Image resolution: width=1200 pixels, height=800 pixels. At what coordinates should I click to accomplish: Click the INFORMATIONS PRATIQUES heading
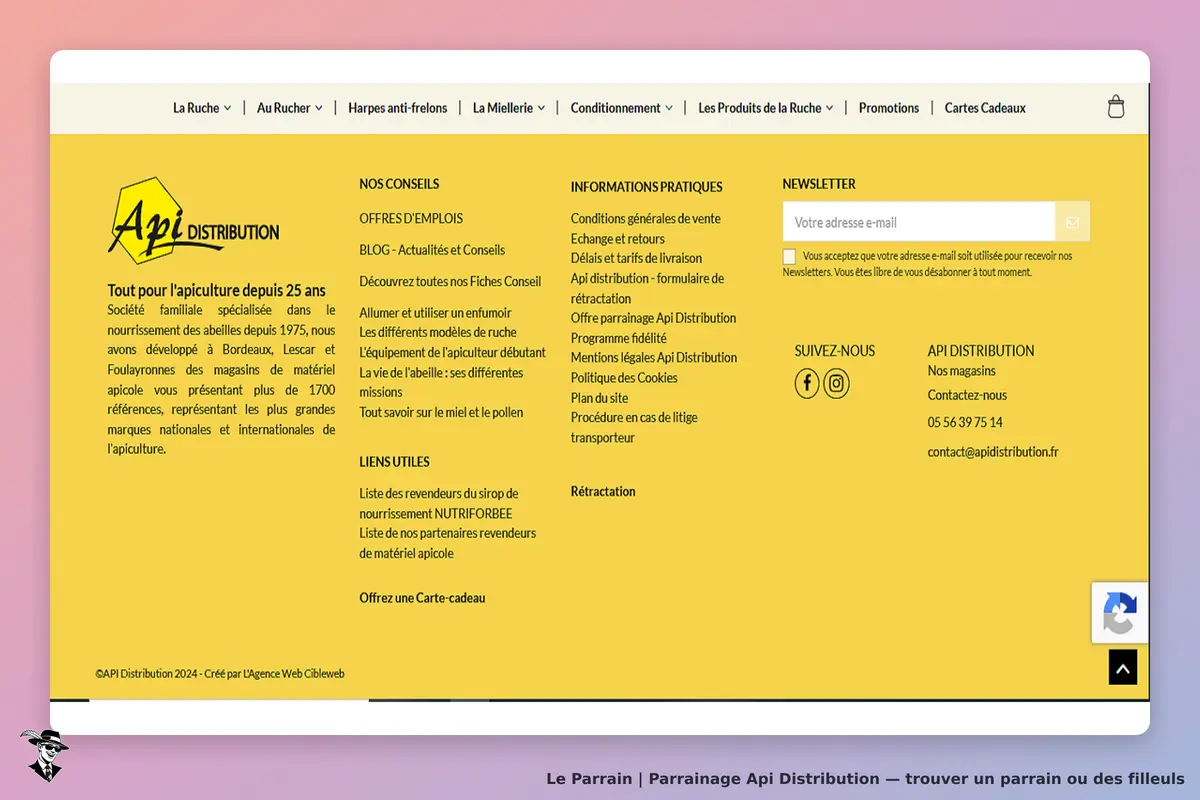click(646, 187)
